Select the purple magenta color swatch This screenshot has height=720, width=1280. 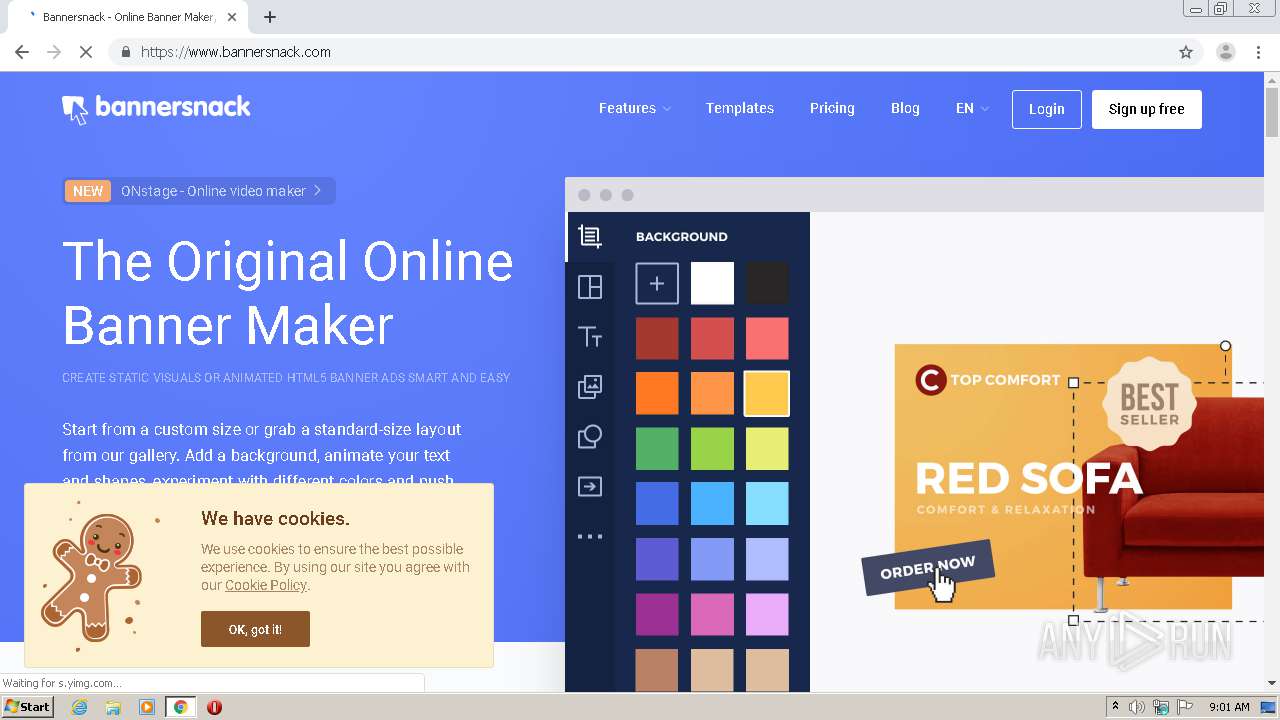[x=657, y=614]
